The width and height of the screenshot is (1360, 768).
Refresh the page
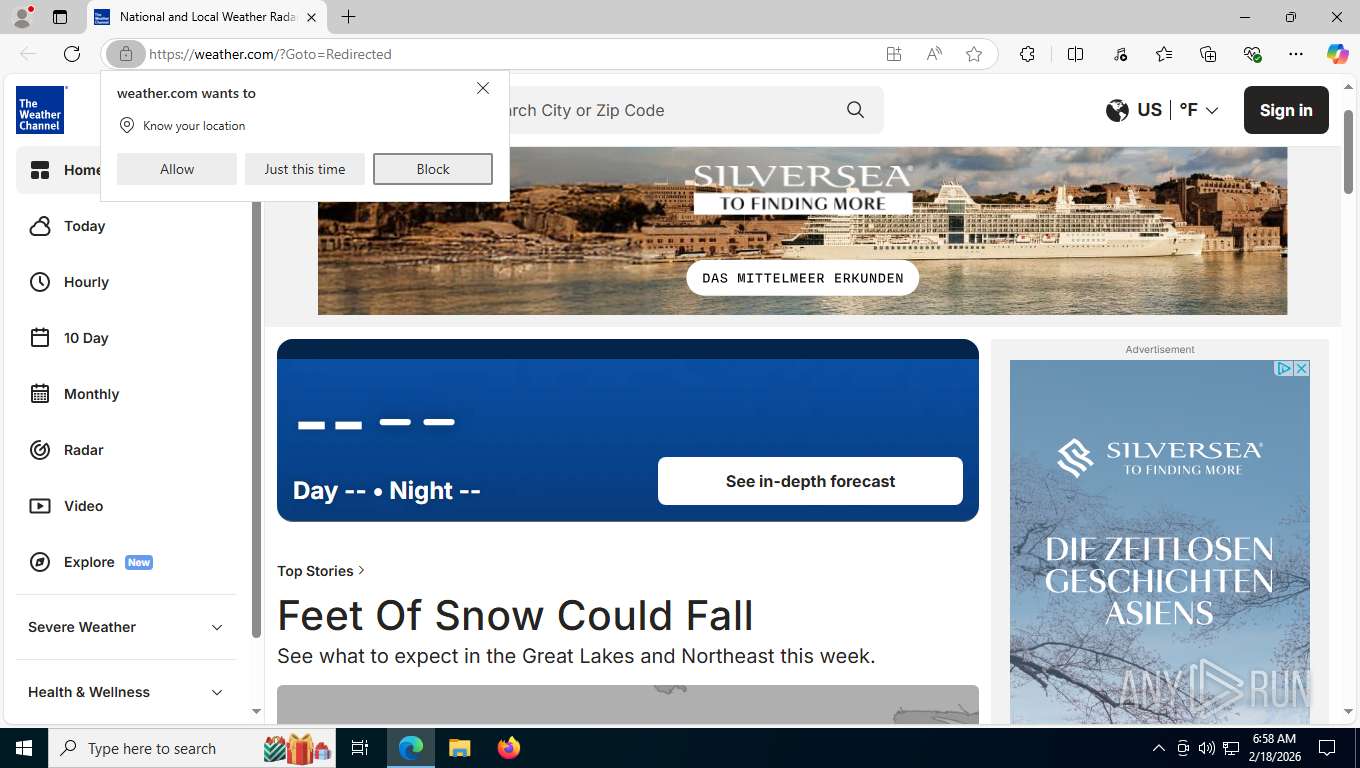pyautogui.click(x=72, y=54)
